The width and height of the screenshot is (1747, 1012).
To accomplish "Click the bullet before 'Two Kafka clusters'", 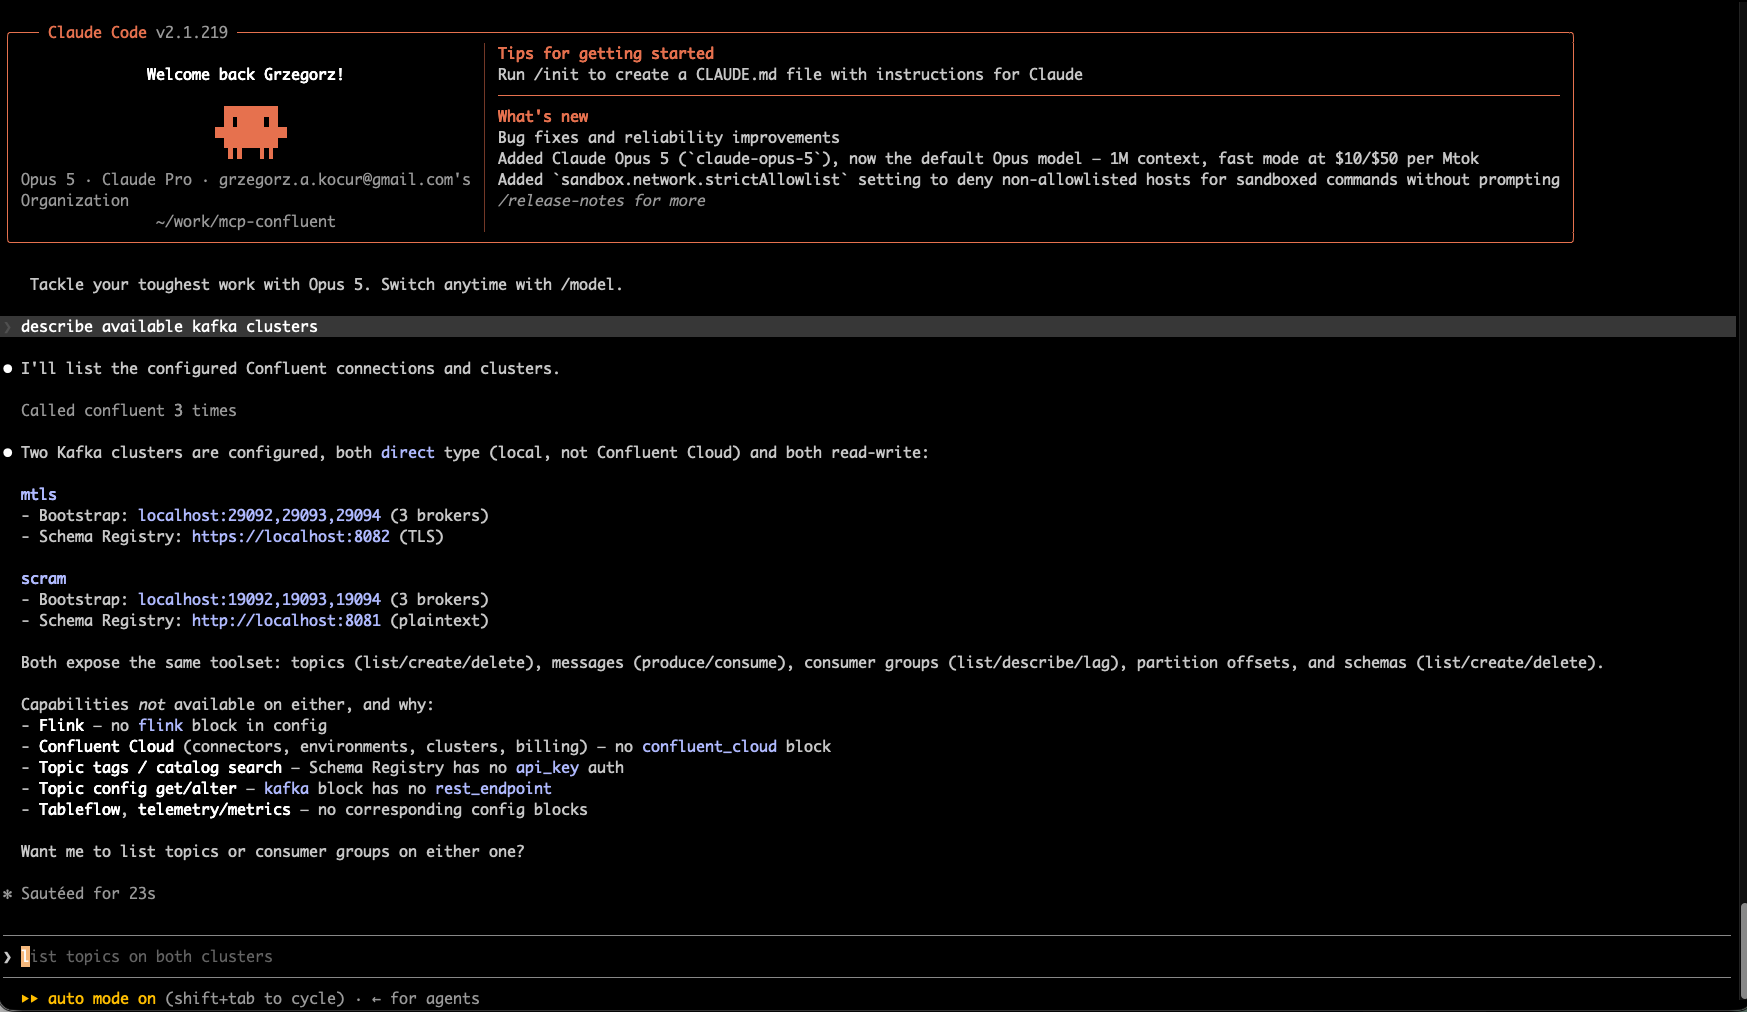I will [8, 453].
